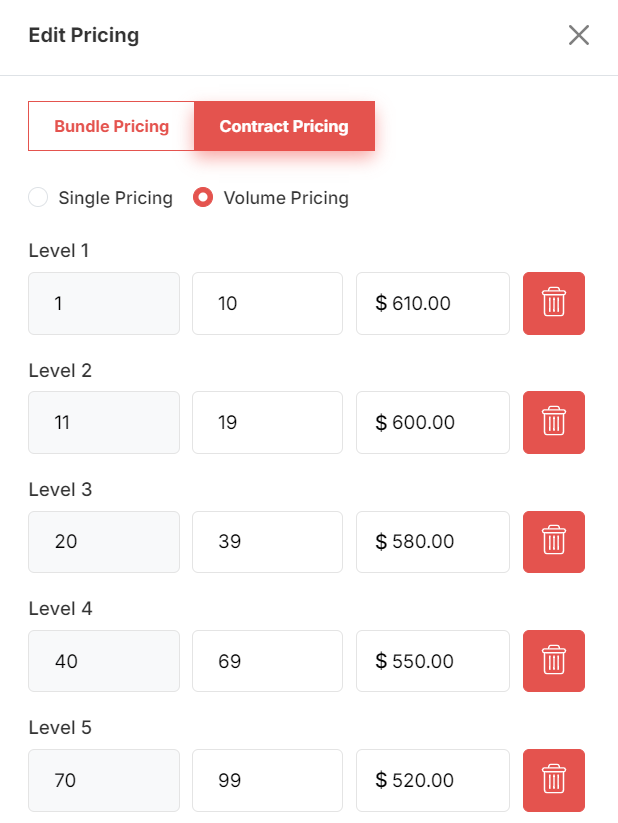The height and width of the screenshot is (823, 618).
Task: Select the Single Pricing radio button
Action: (37, 197)
